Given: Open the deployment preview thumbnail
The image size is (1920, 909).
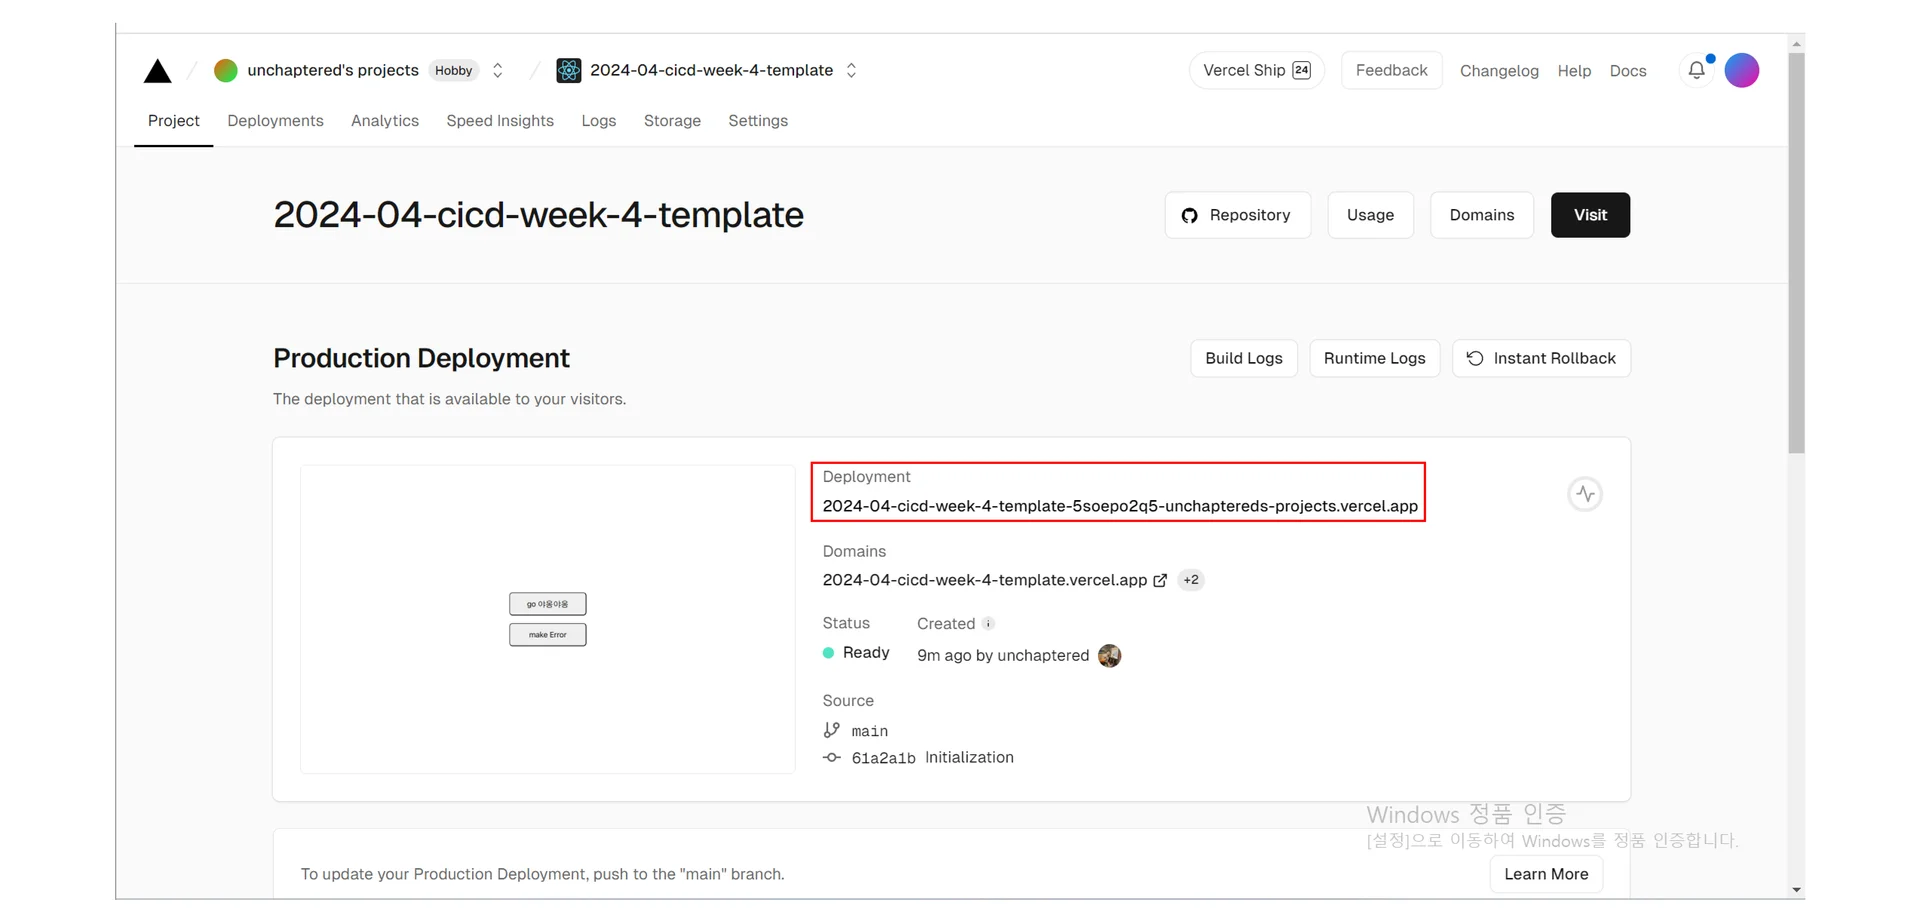Looking at the screenshot, I should tap(548, 619).
